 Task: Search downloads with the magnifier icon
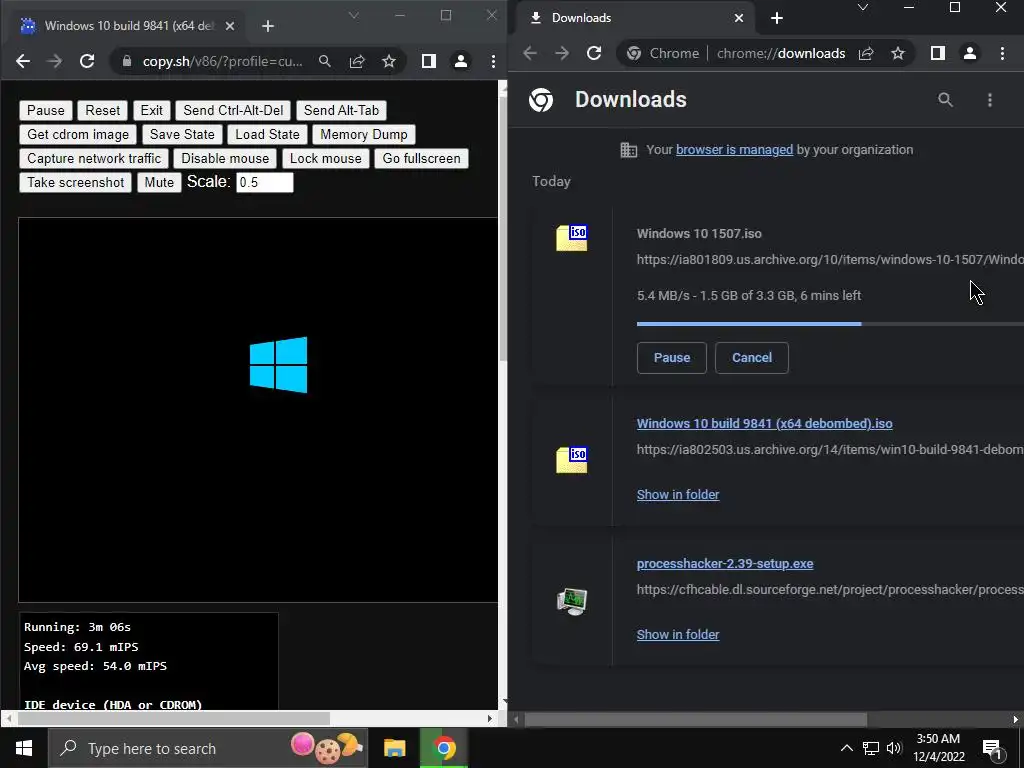(945, 100)
